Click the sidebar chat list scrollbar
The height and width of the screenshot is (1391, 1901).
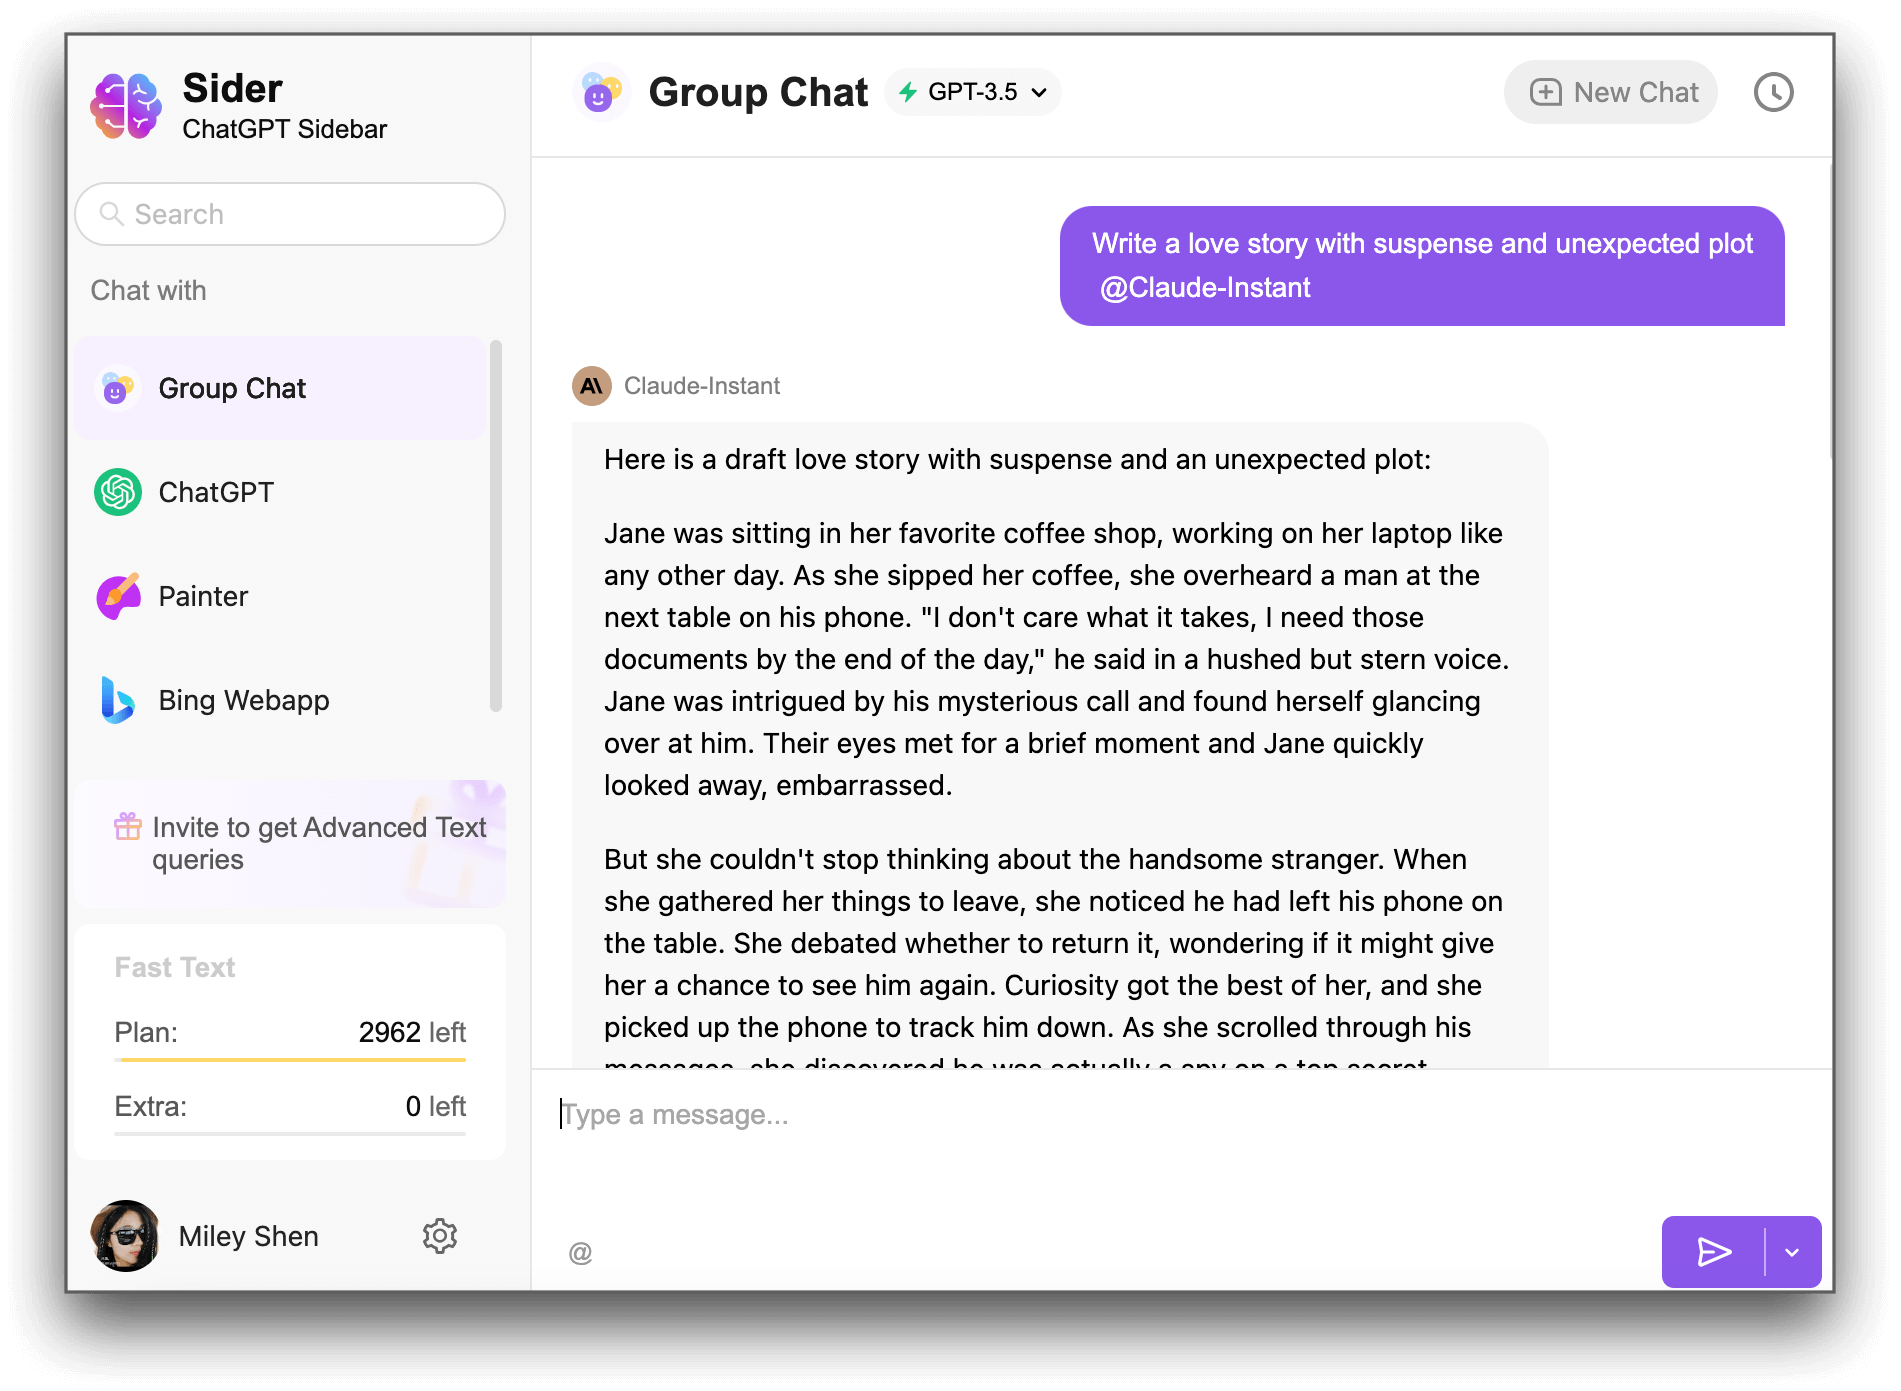[495, 526]
